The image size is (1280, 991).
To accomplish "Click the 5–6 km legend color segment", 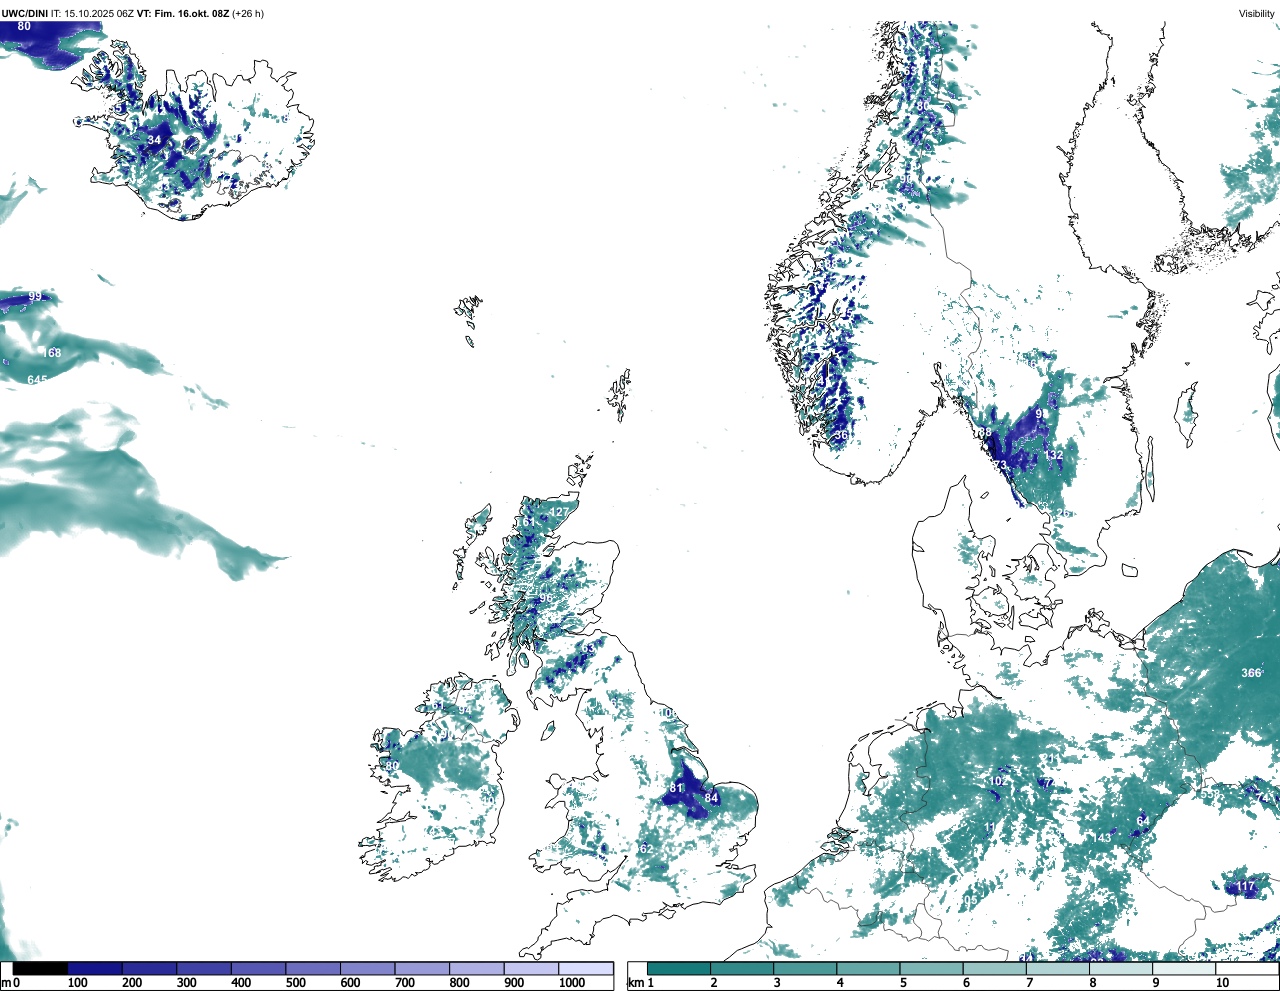I will (932, 968).
